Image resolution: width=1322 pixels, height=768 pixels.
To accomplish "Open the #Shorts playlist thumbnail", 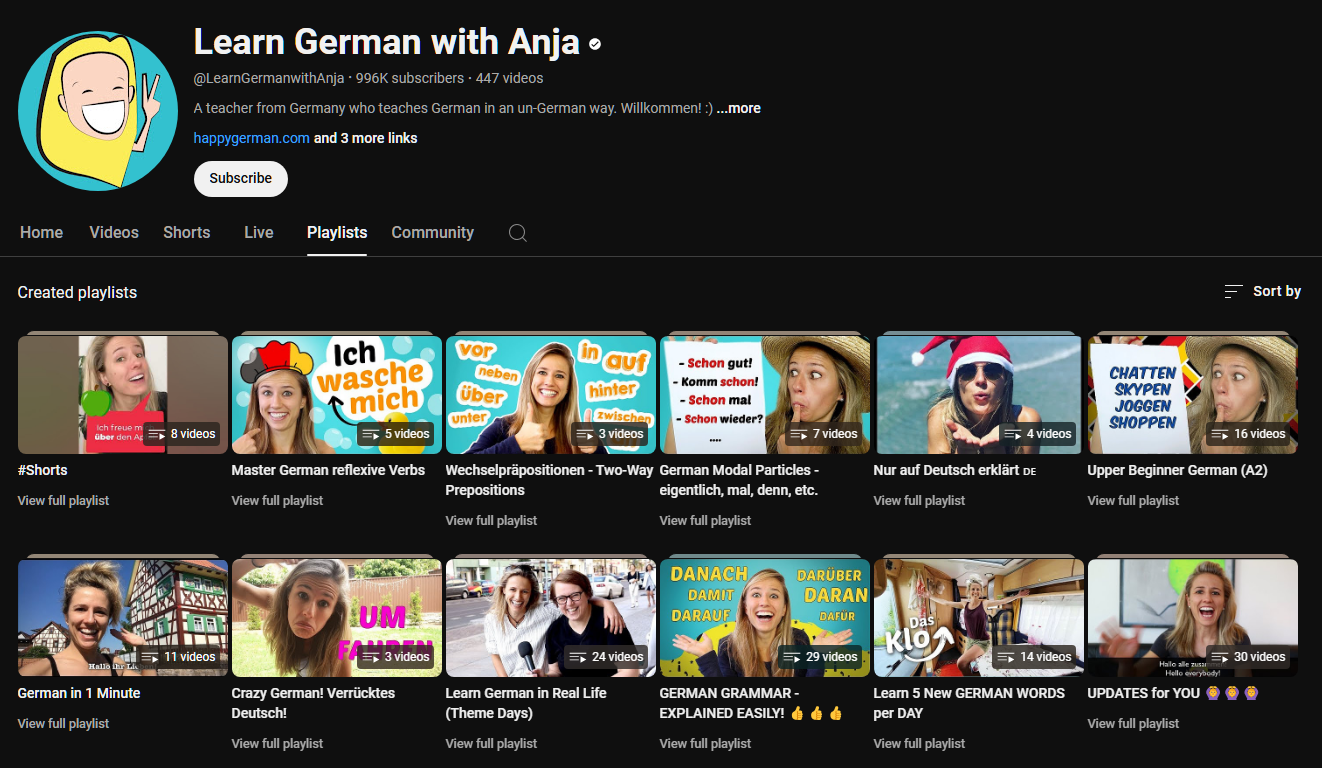I will click(123, 394).
